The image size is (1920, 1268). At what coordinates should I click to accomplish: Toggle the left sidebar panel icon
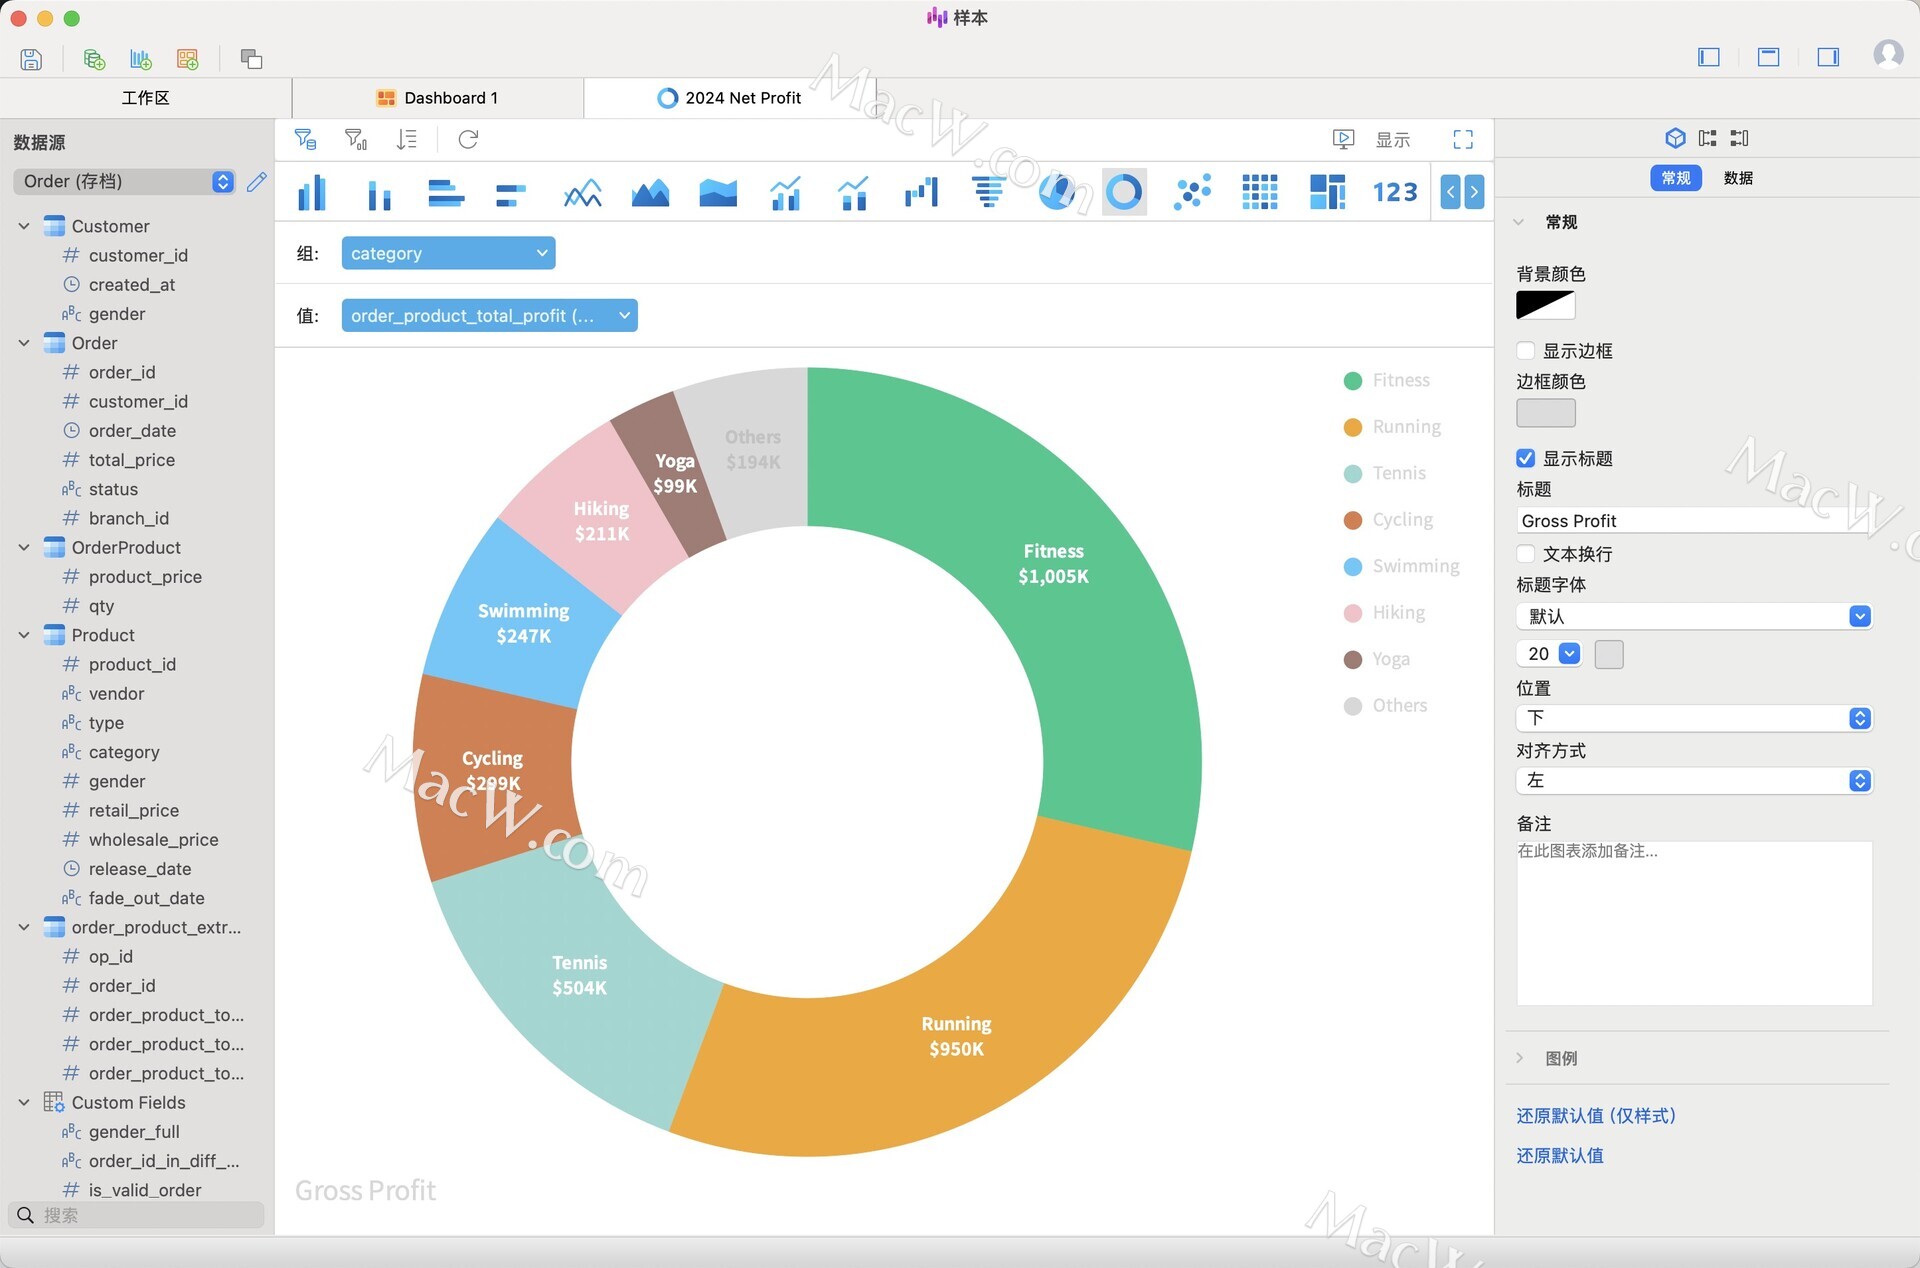(x=1709, y=57)
